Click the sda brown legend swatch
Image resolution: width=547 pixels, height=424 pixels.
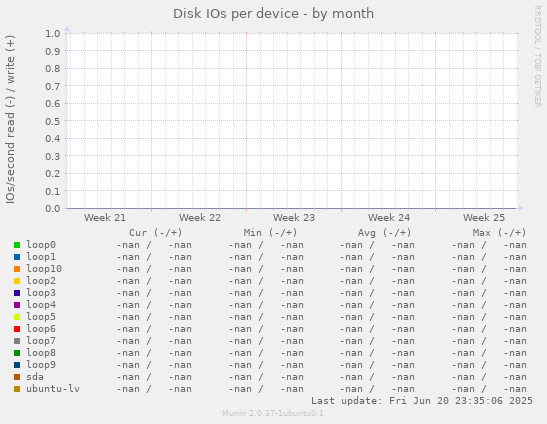tap(17, 377)
